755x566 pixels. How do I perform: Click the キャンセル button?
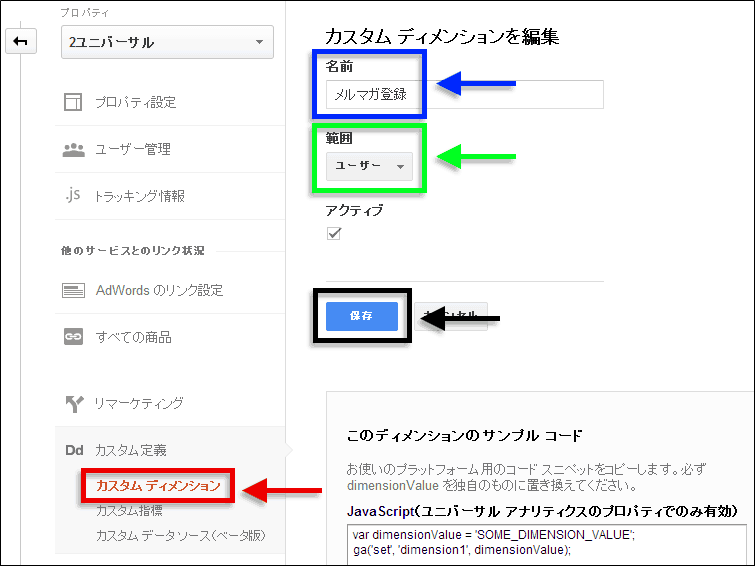[x=451, y=316]
